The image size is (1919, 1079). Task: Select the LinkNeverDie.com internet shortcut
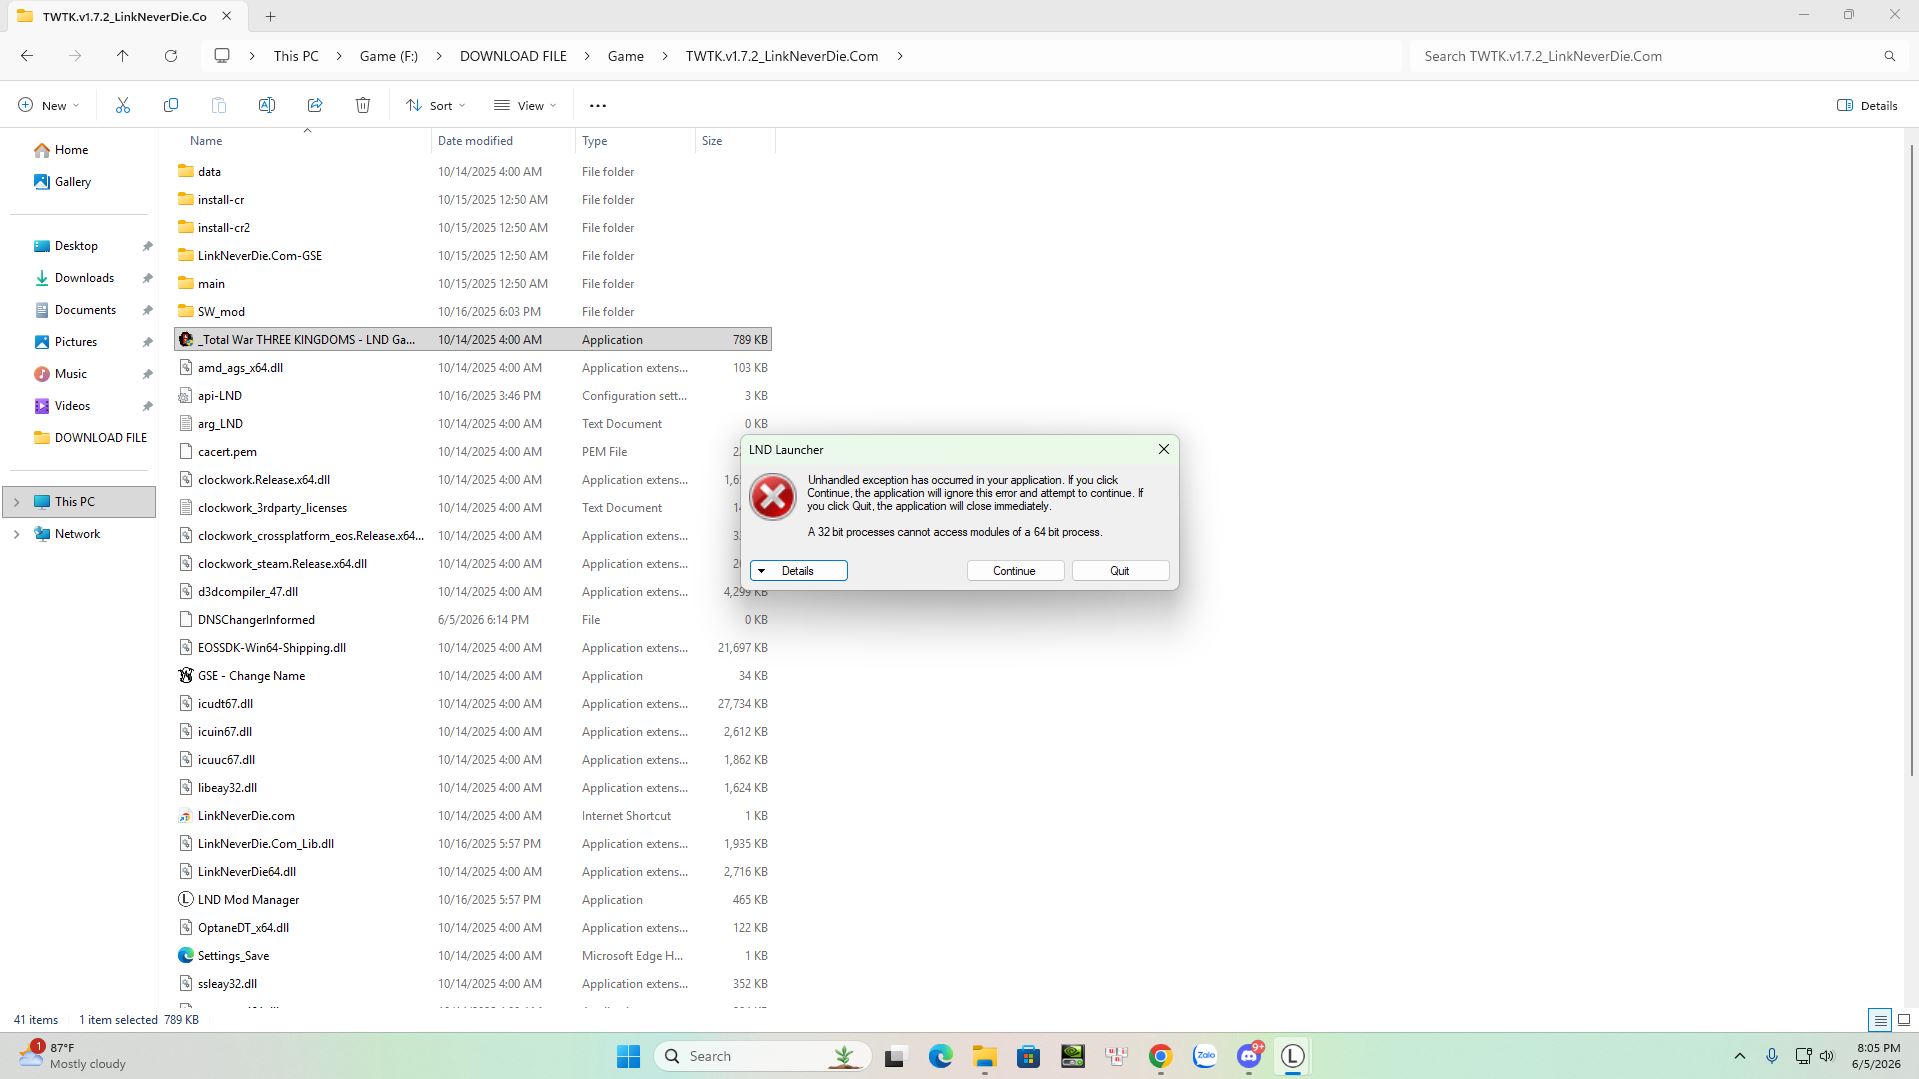tap(246, 816)
